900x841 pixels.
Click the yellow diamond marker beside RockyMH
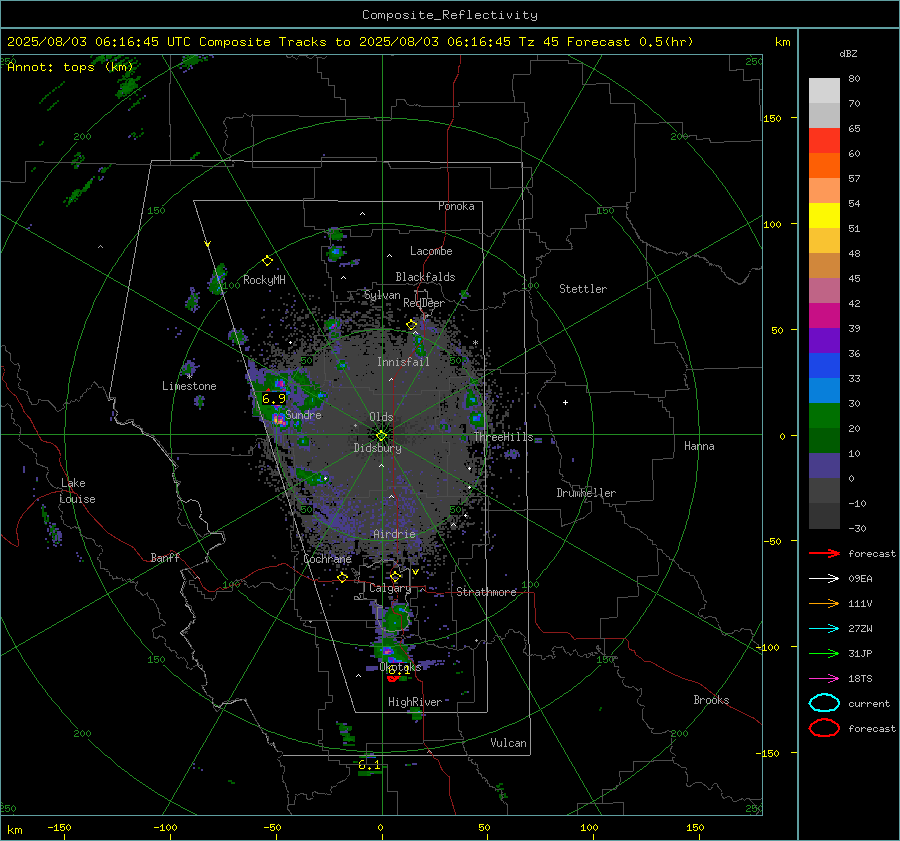pos(267,261)
